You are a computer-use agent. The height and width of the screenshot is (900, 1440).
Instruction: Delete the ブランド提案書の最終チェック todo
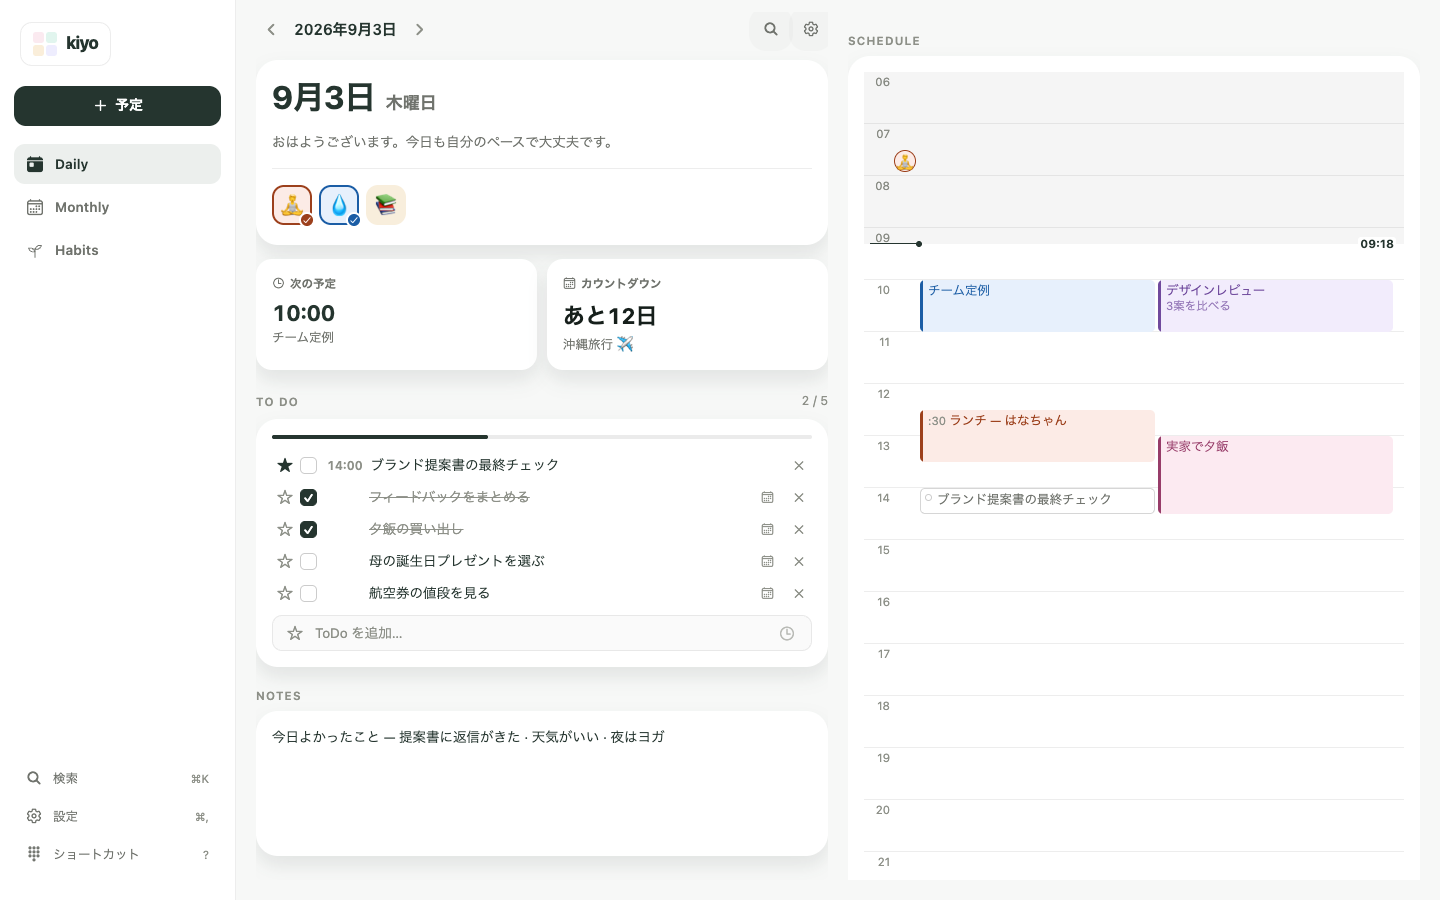tap(799, 465)
